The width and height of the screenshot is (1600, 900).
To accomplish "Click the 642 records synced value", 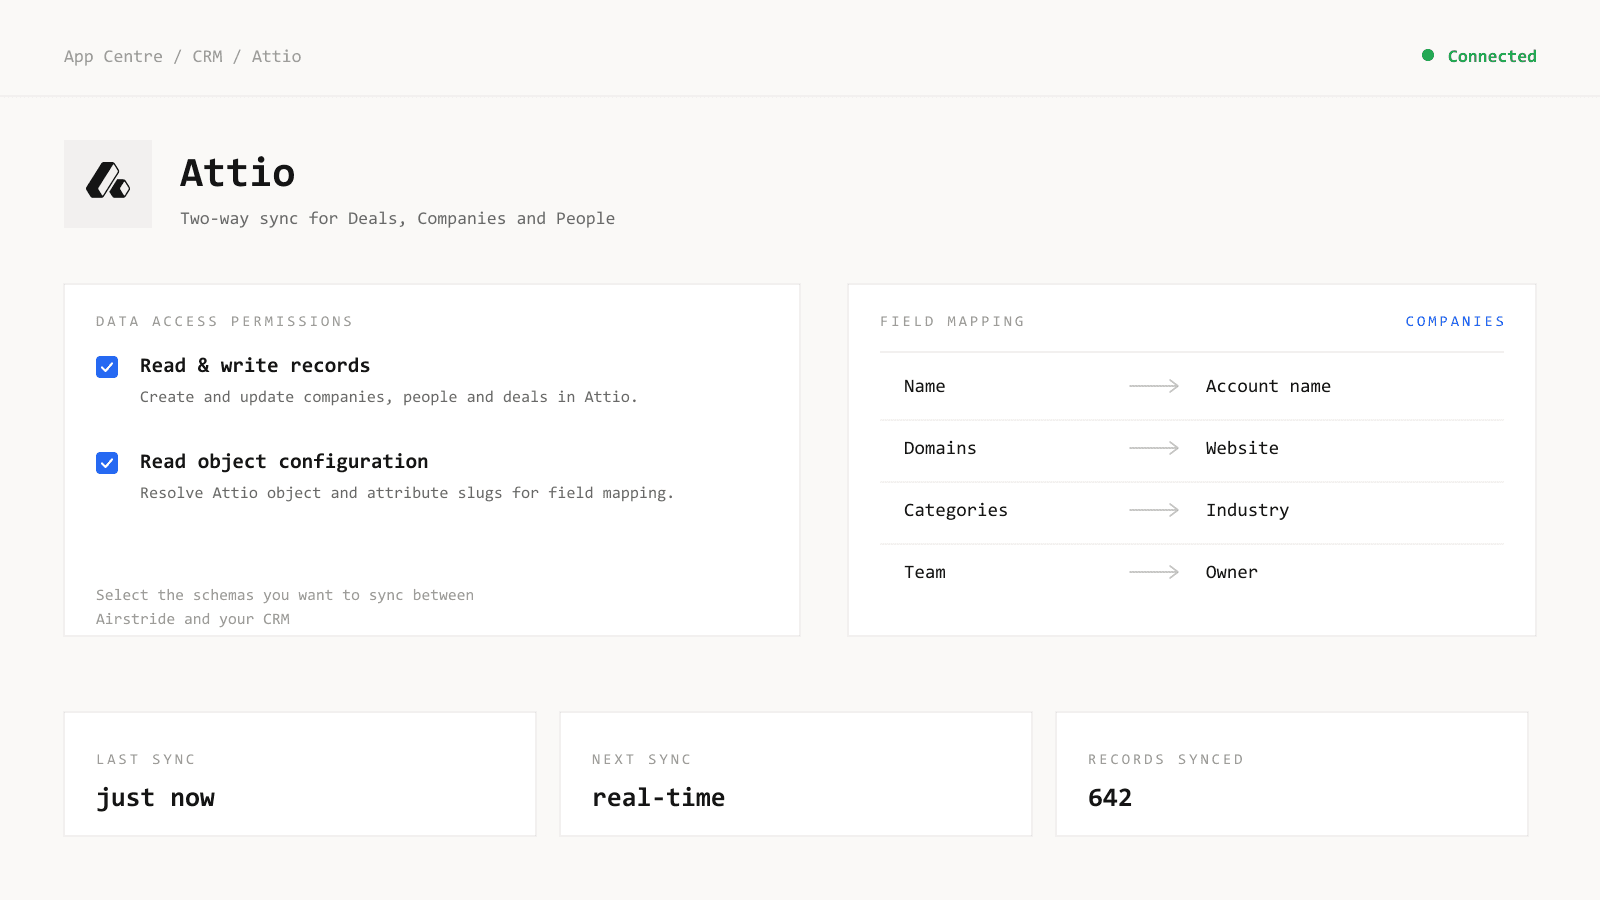I will tap(1110, 797).
